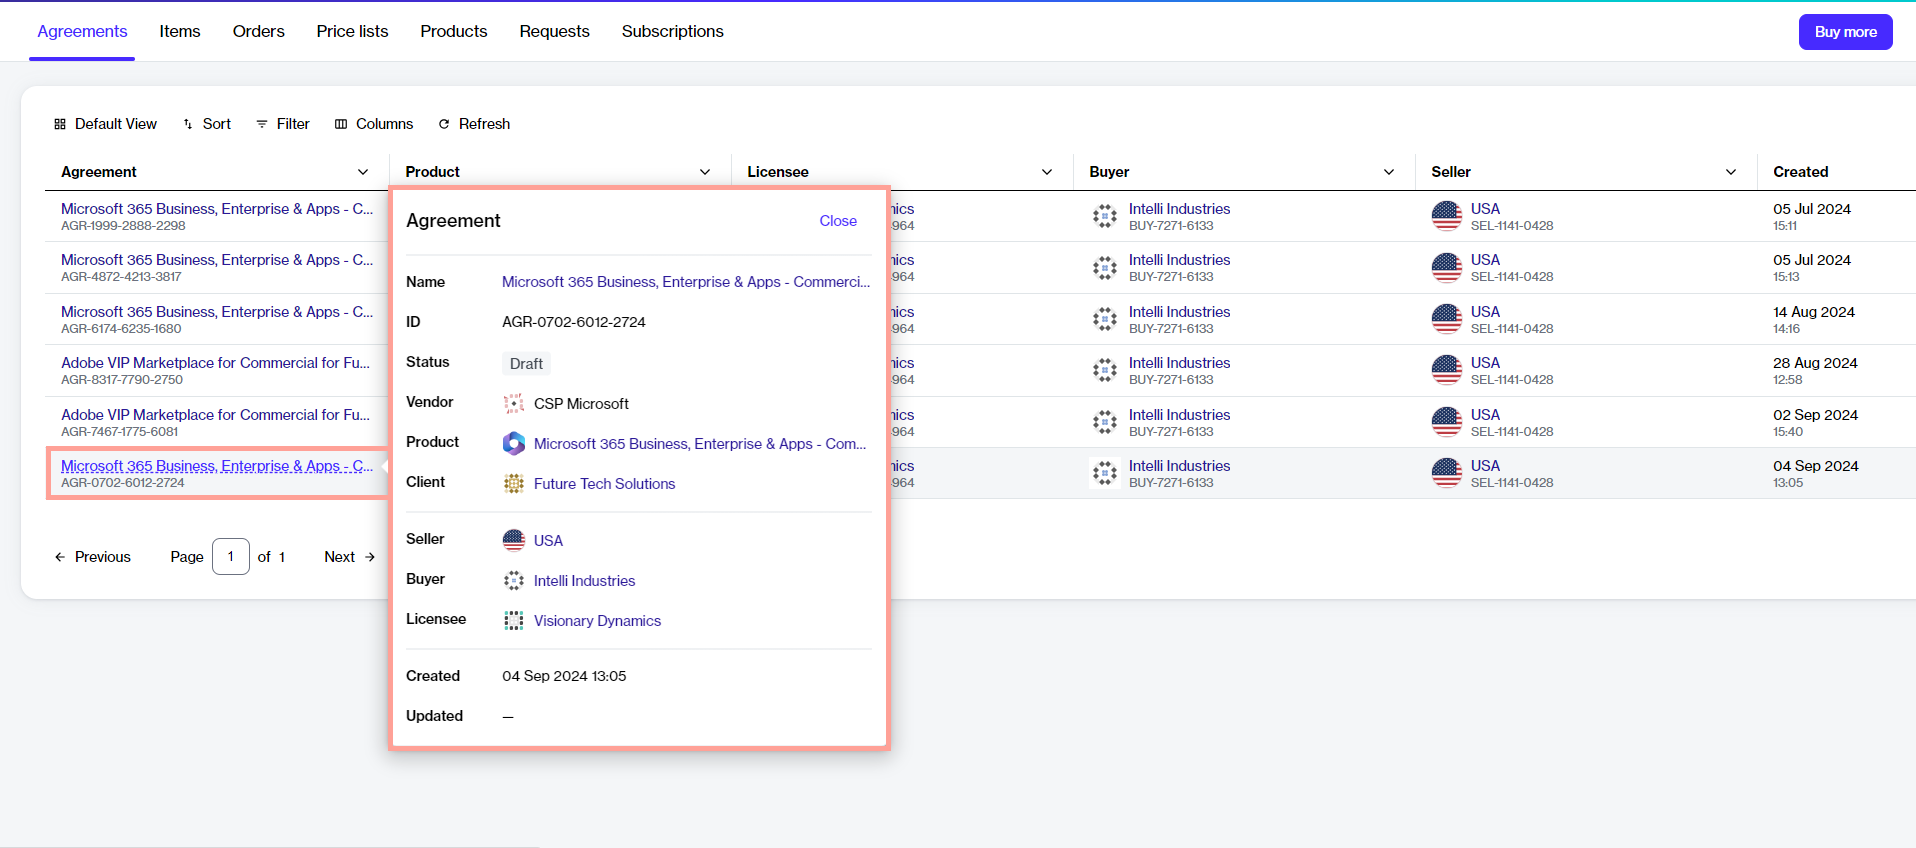Image resolution: width=1916 pixels, height=848 pixels.
Task: Open the Columns chooser
Action: [x=374, y=124]
